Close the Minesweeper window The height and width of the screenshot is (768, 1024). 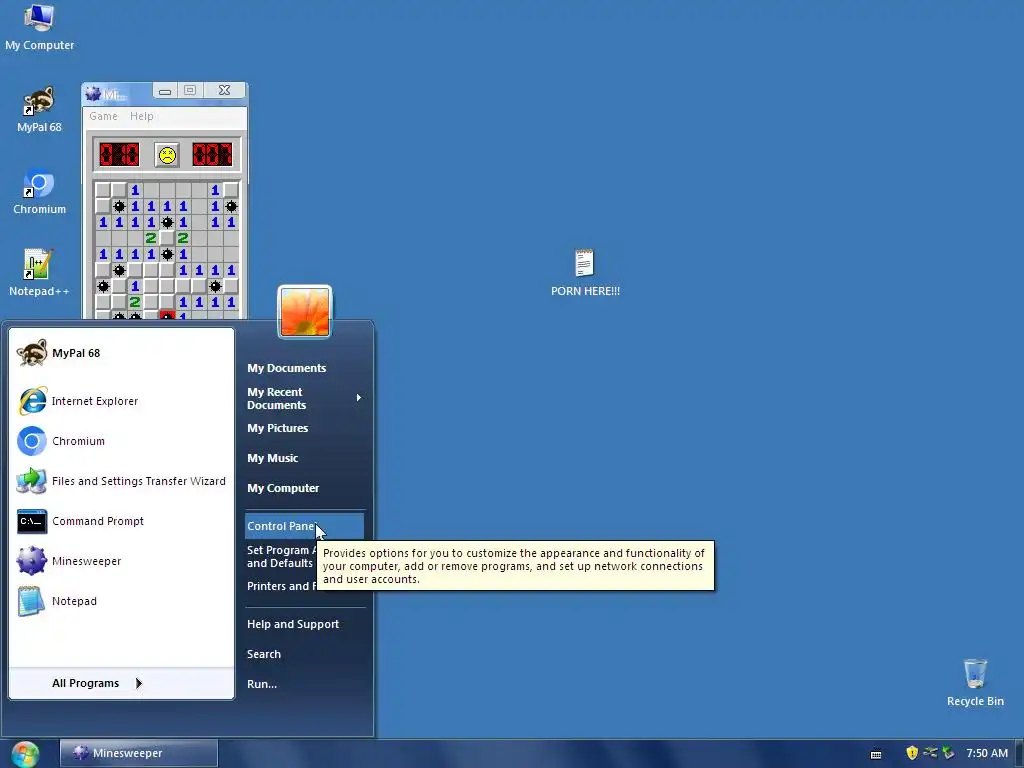coord(224,91)
